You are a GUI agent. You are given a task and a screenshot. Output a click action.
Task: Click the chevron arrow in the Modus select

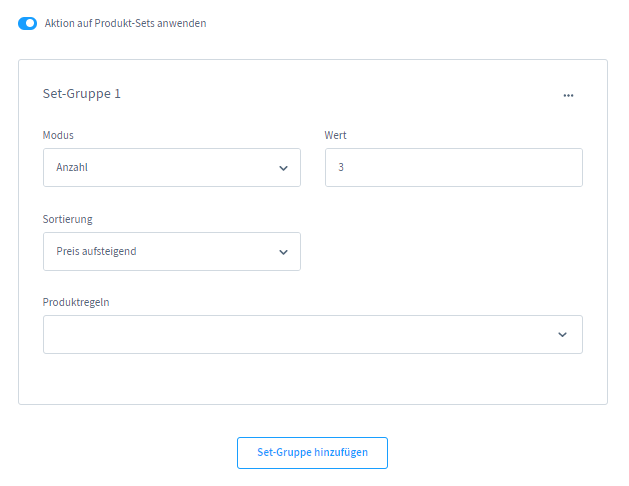tap(283, 168)
